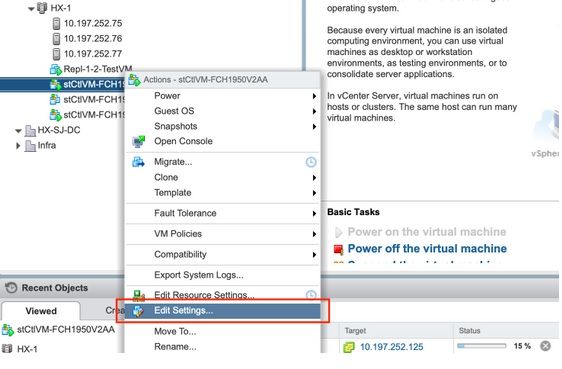Click the Open Console monitor icon
The height and width of the screenshot is (369, 562).
[x=138, y=142]
